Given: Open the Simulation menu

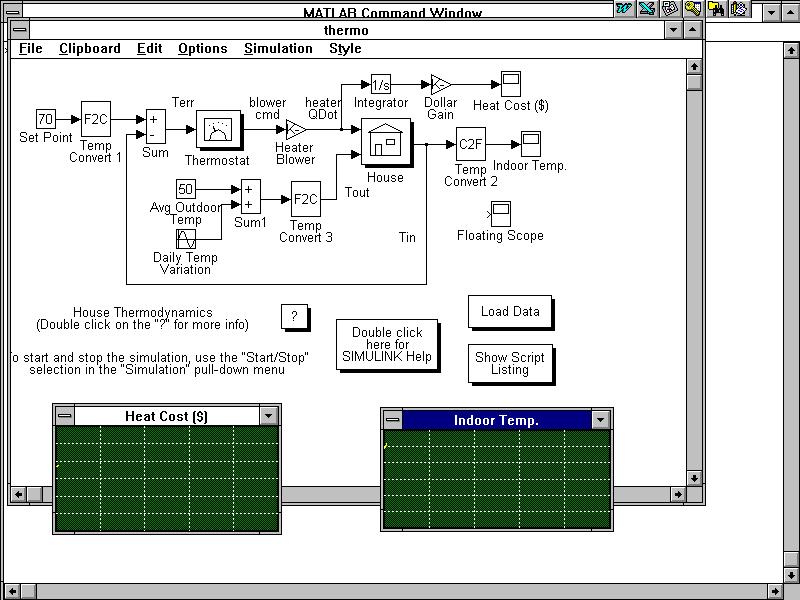Looking at the screenshot, I should (278, 48).
